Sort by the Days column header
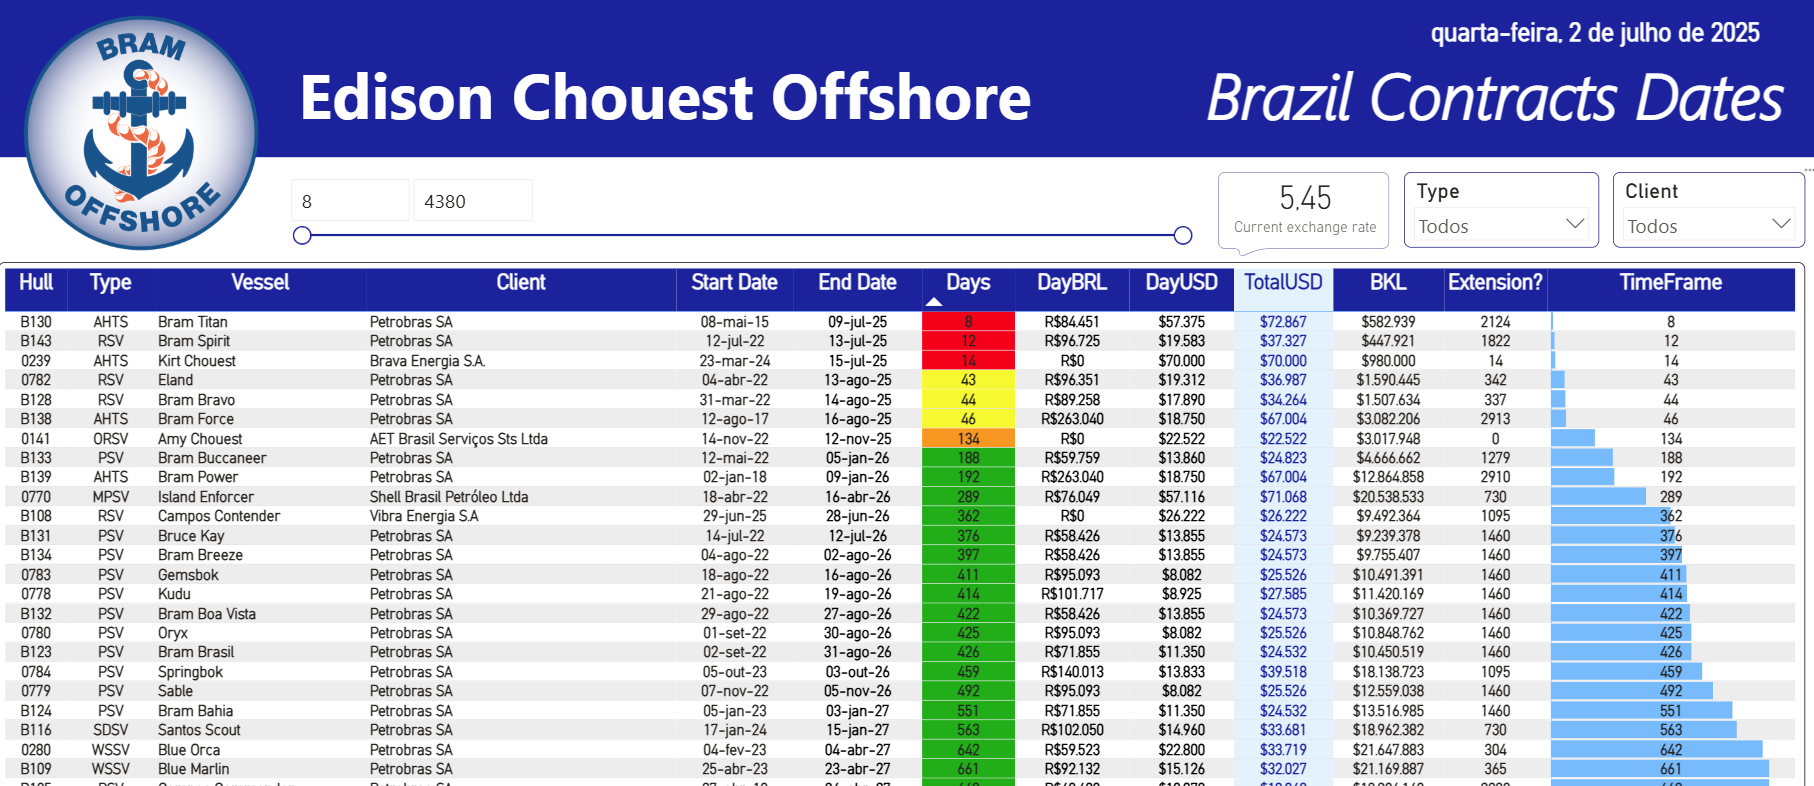The height and width of the screenshot is (786, 1814). pos(968,283)
